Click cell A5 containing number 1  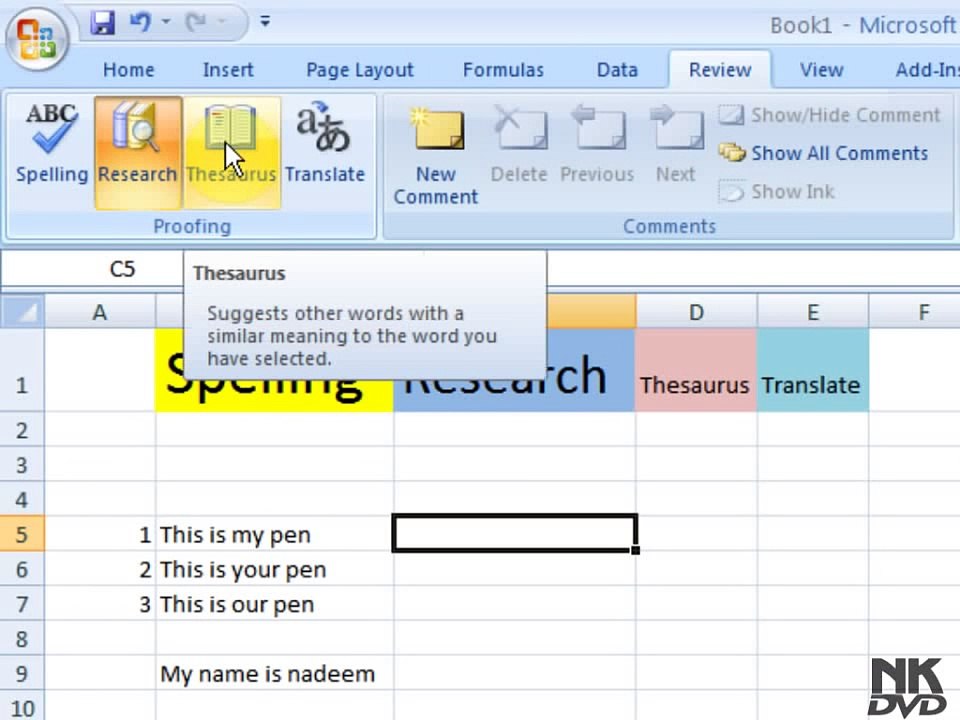tap(100, 534)
